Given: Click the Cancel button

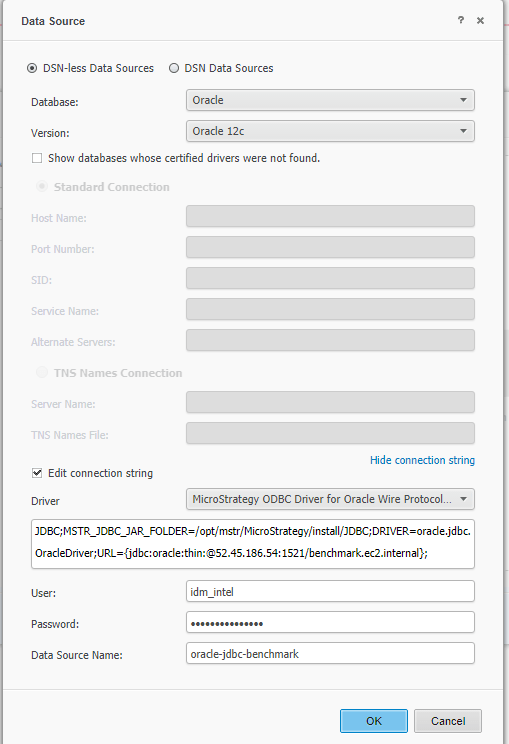Looking at the screenshot, I should point(448,721).
